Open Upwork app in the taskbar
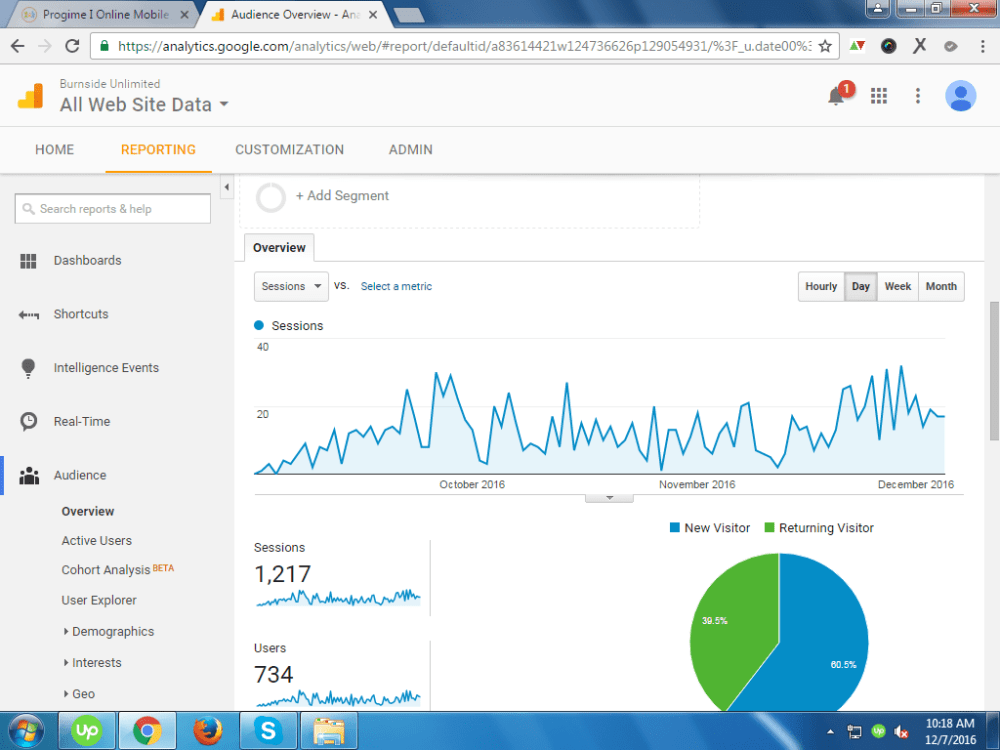1000x750 pixels. coord(87,731)
